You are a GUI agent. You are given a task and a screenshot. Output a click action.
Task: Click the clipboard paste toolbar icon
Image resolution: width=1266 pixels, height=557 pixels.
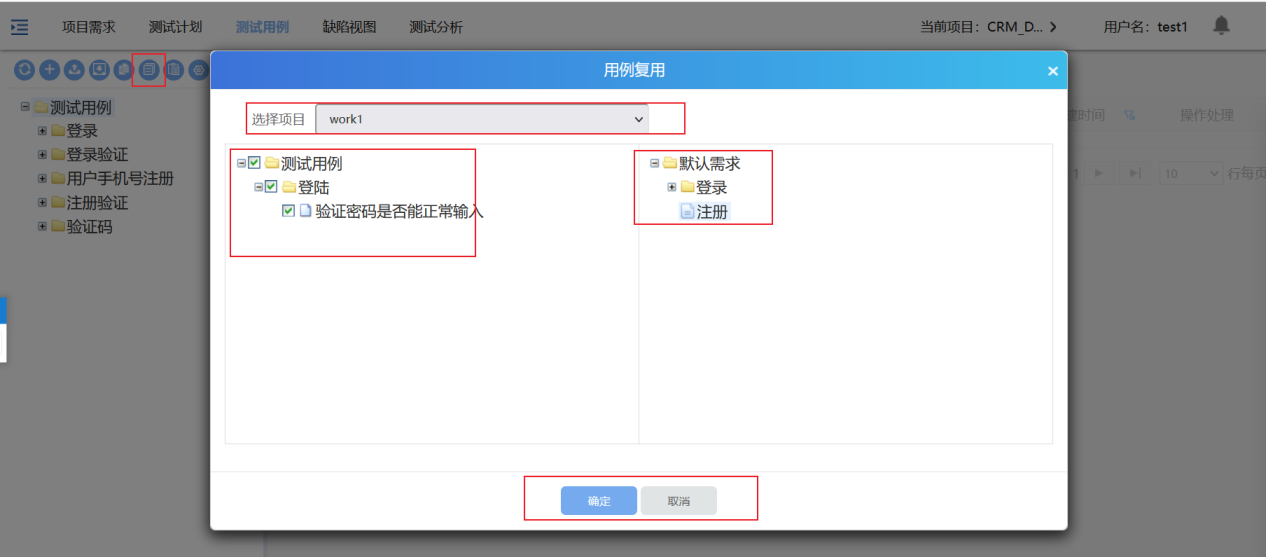pos(174,70)
